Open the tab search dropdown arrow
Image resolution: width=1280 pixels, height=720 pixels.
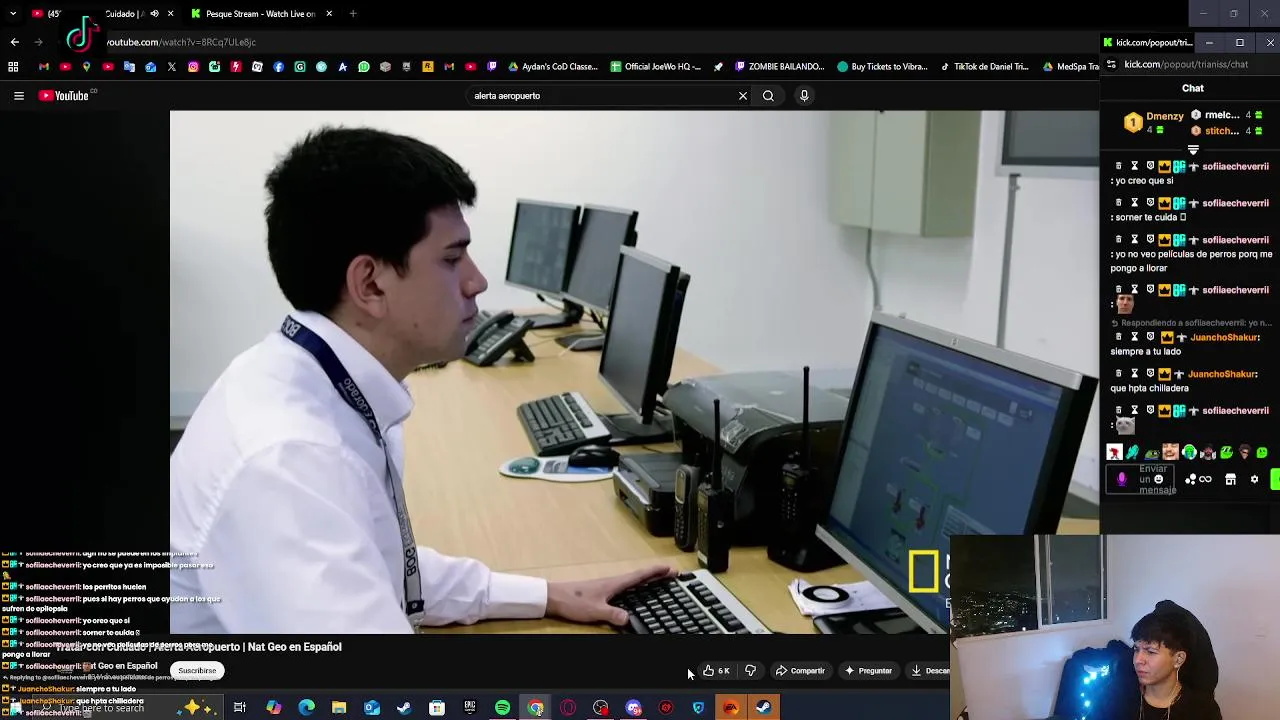(x=12, y=14)
